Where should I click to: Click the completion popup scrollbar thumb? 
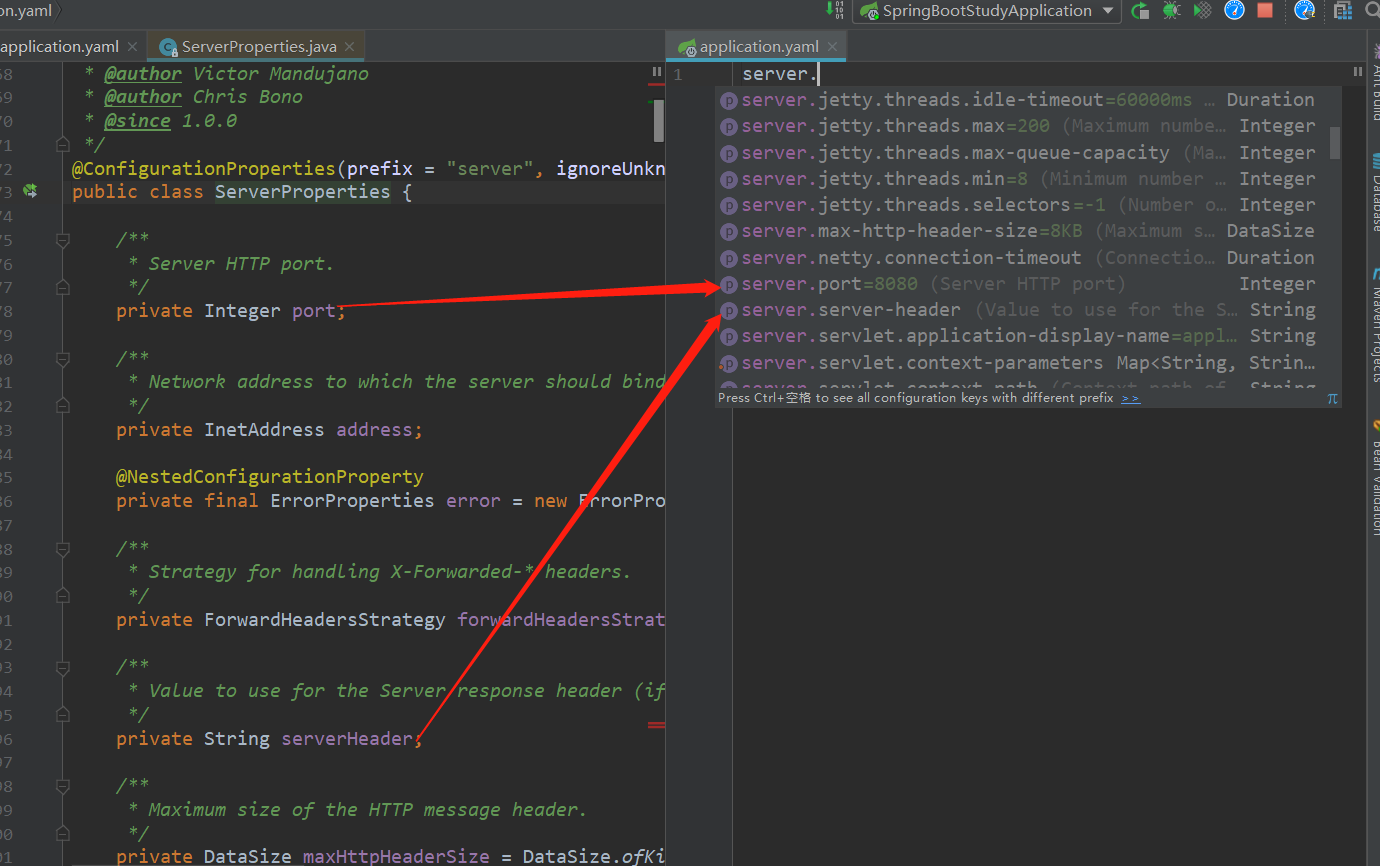(x=1335, y=143)
